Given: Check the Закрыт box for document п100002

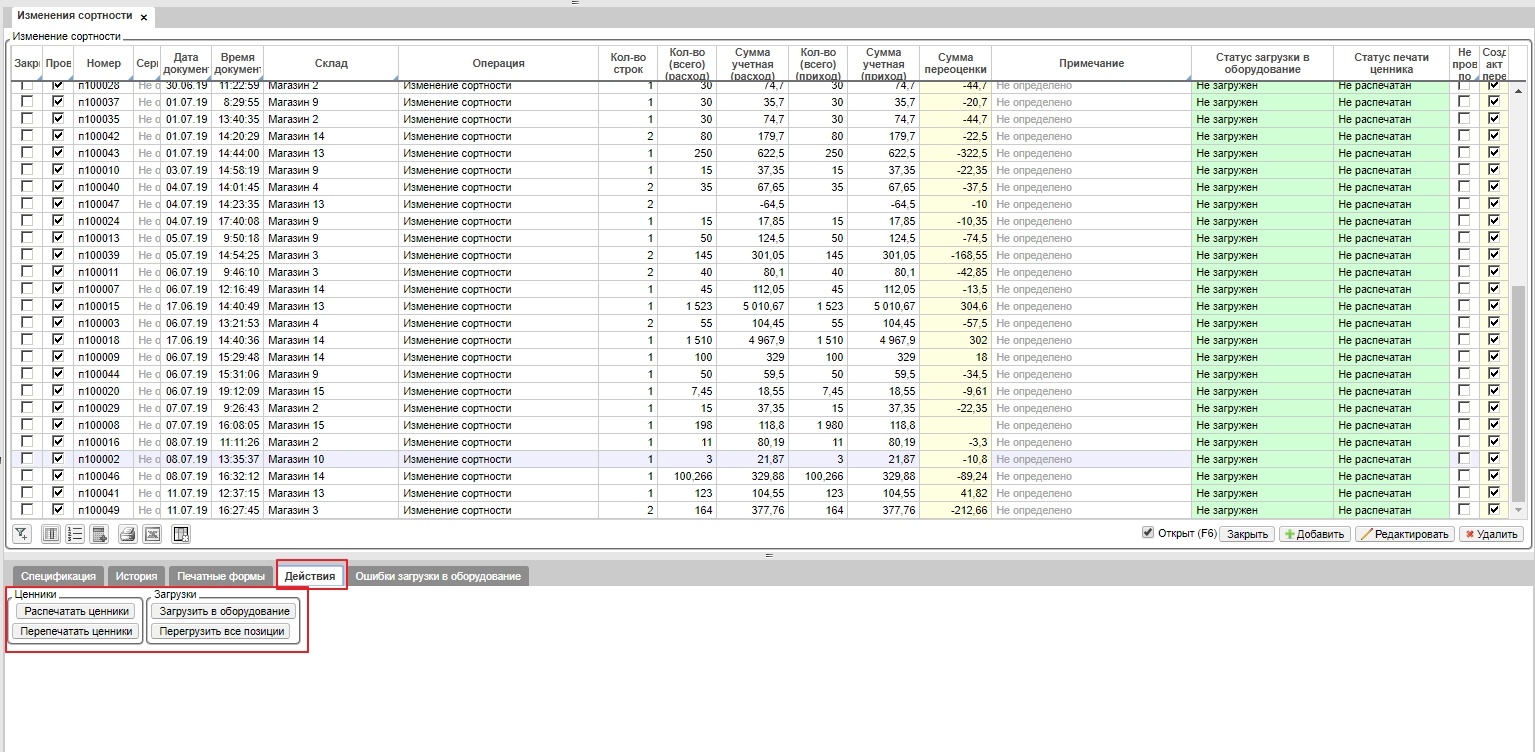Looking at the screenshot, I should point(27,459).
